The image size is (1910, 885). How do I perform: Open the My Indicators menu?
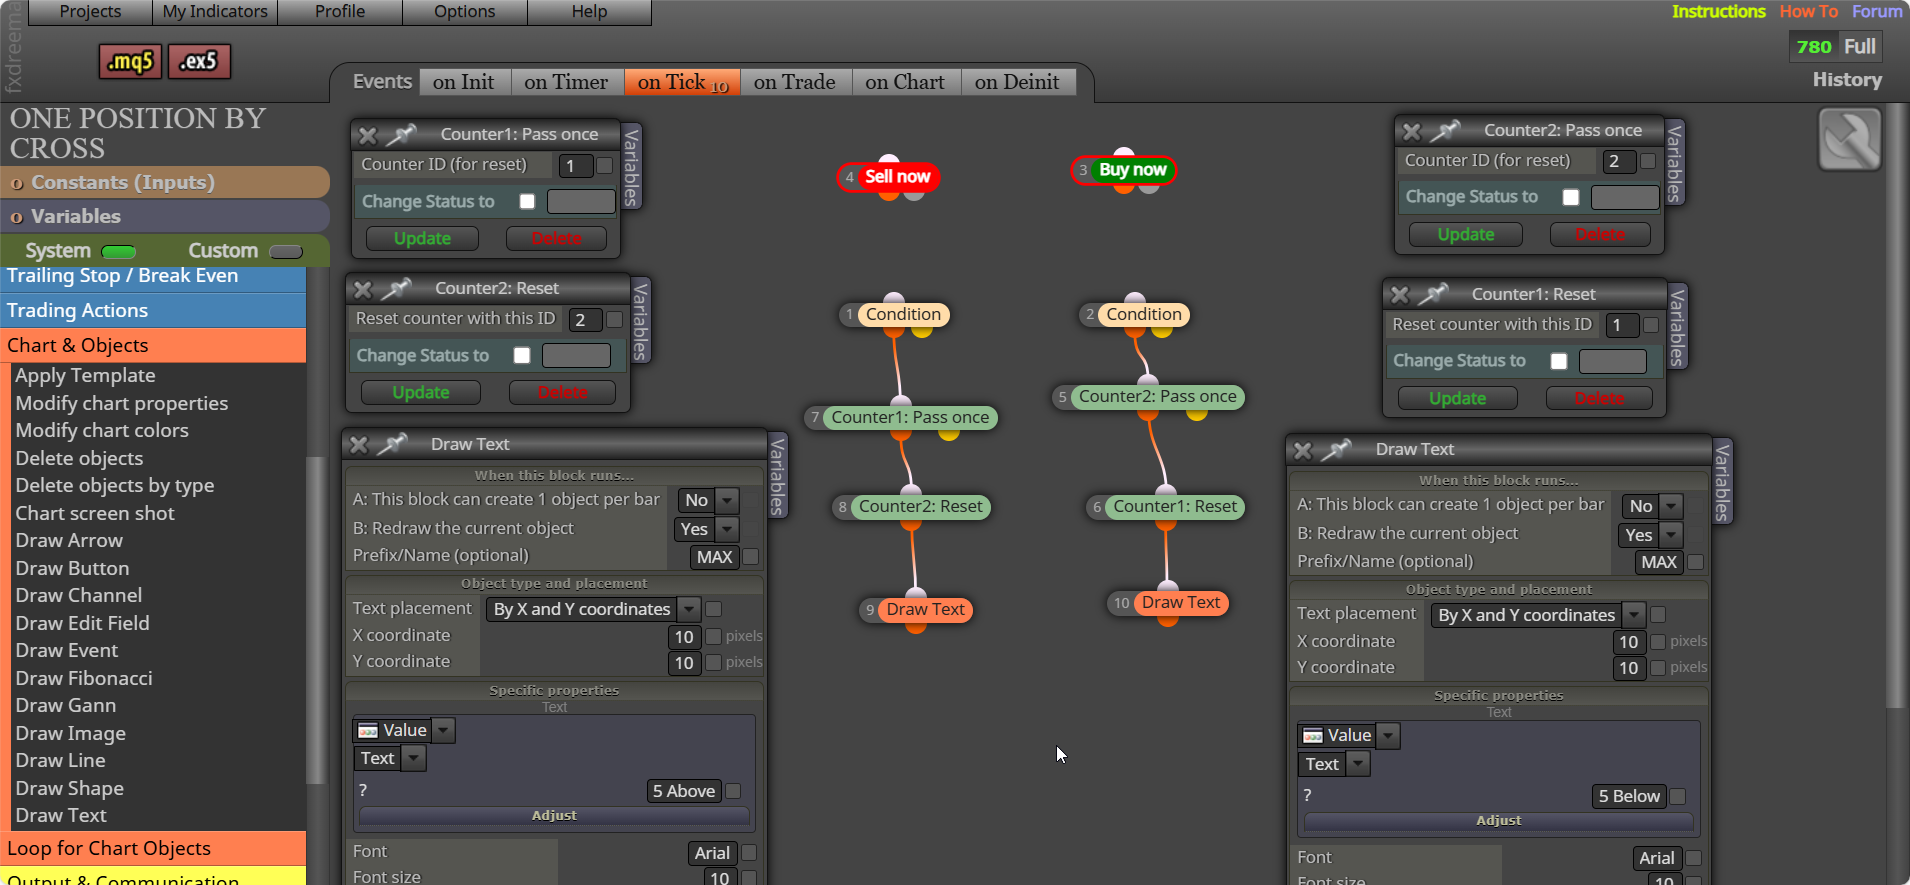[x=215, y=12]
